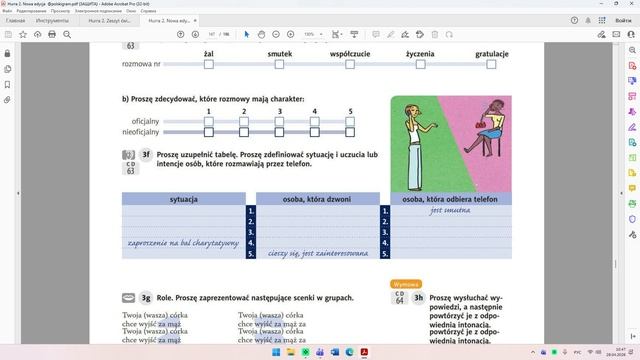Print the document with the printer icon
The height and width of the screenshot is (360, 640).
pyautogui.click(x=52, y=35)
